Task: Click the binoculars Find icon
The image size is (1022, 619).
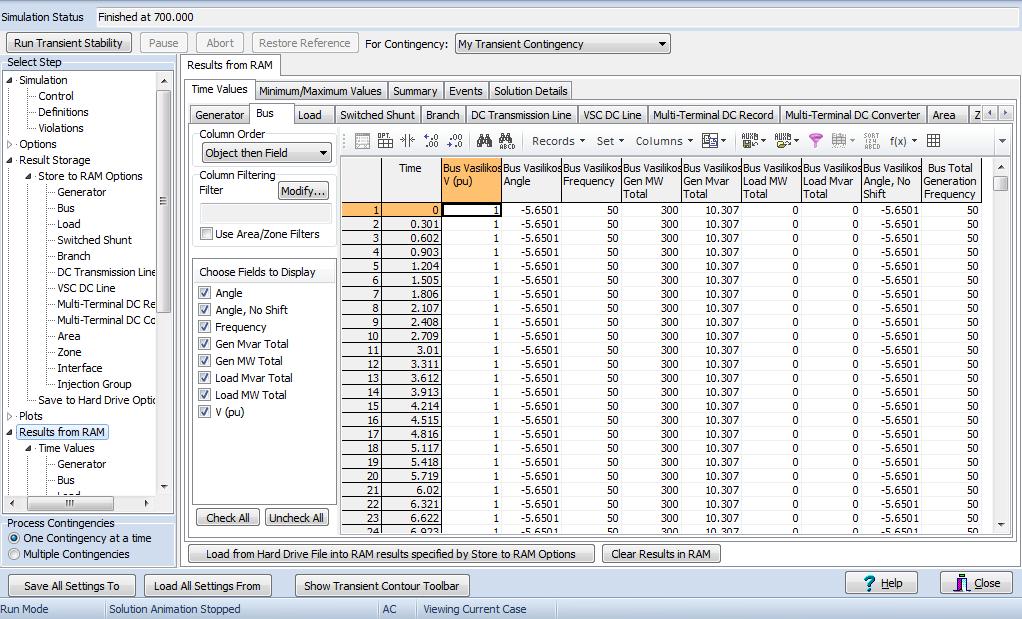Action: (x=484, y=141)
